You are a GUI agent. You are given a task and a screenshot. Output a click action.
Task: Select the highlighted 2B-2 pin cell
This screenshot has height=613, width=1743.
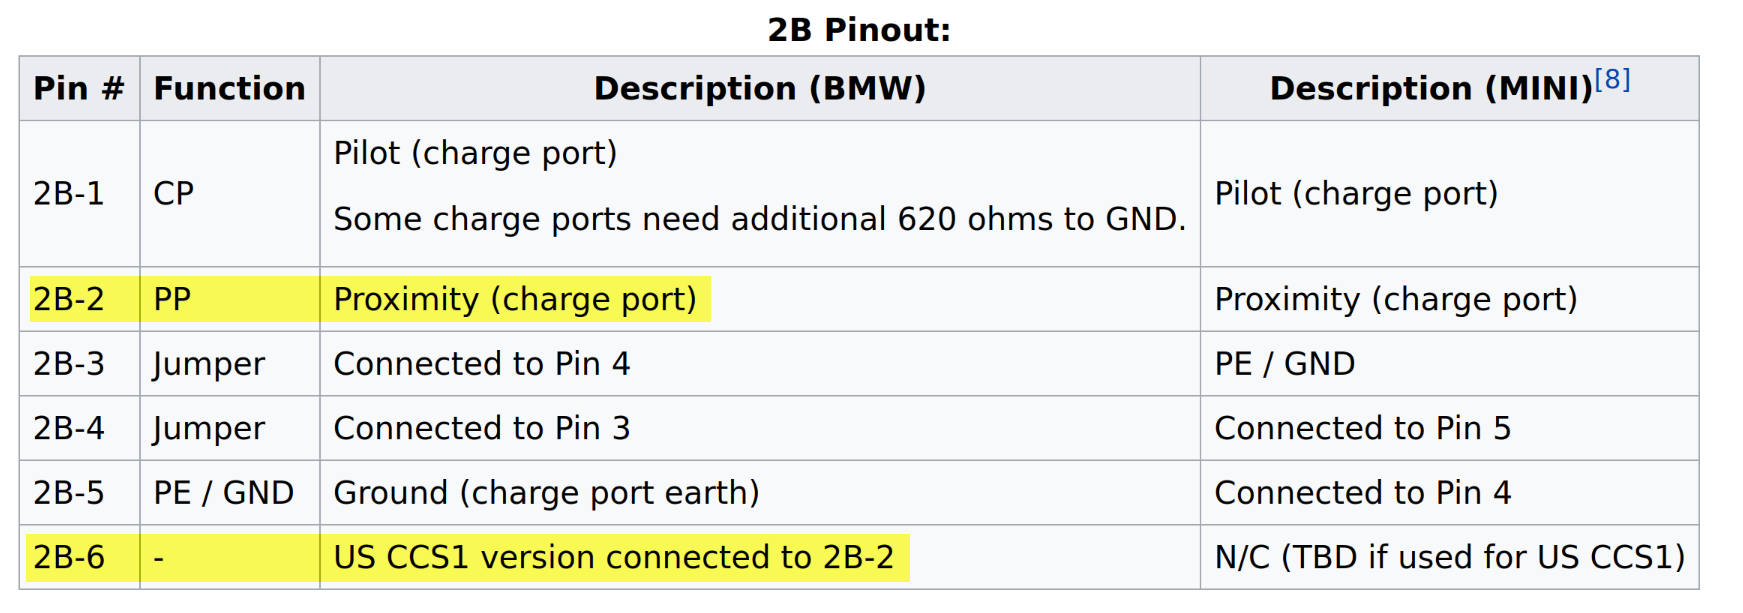pyautogui.click(x=69, y=299)
